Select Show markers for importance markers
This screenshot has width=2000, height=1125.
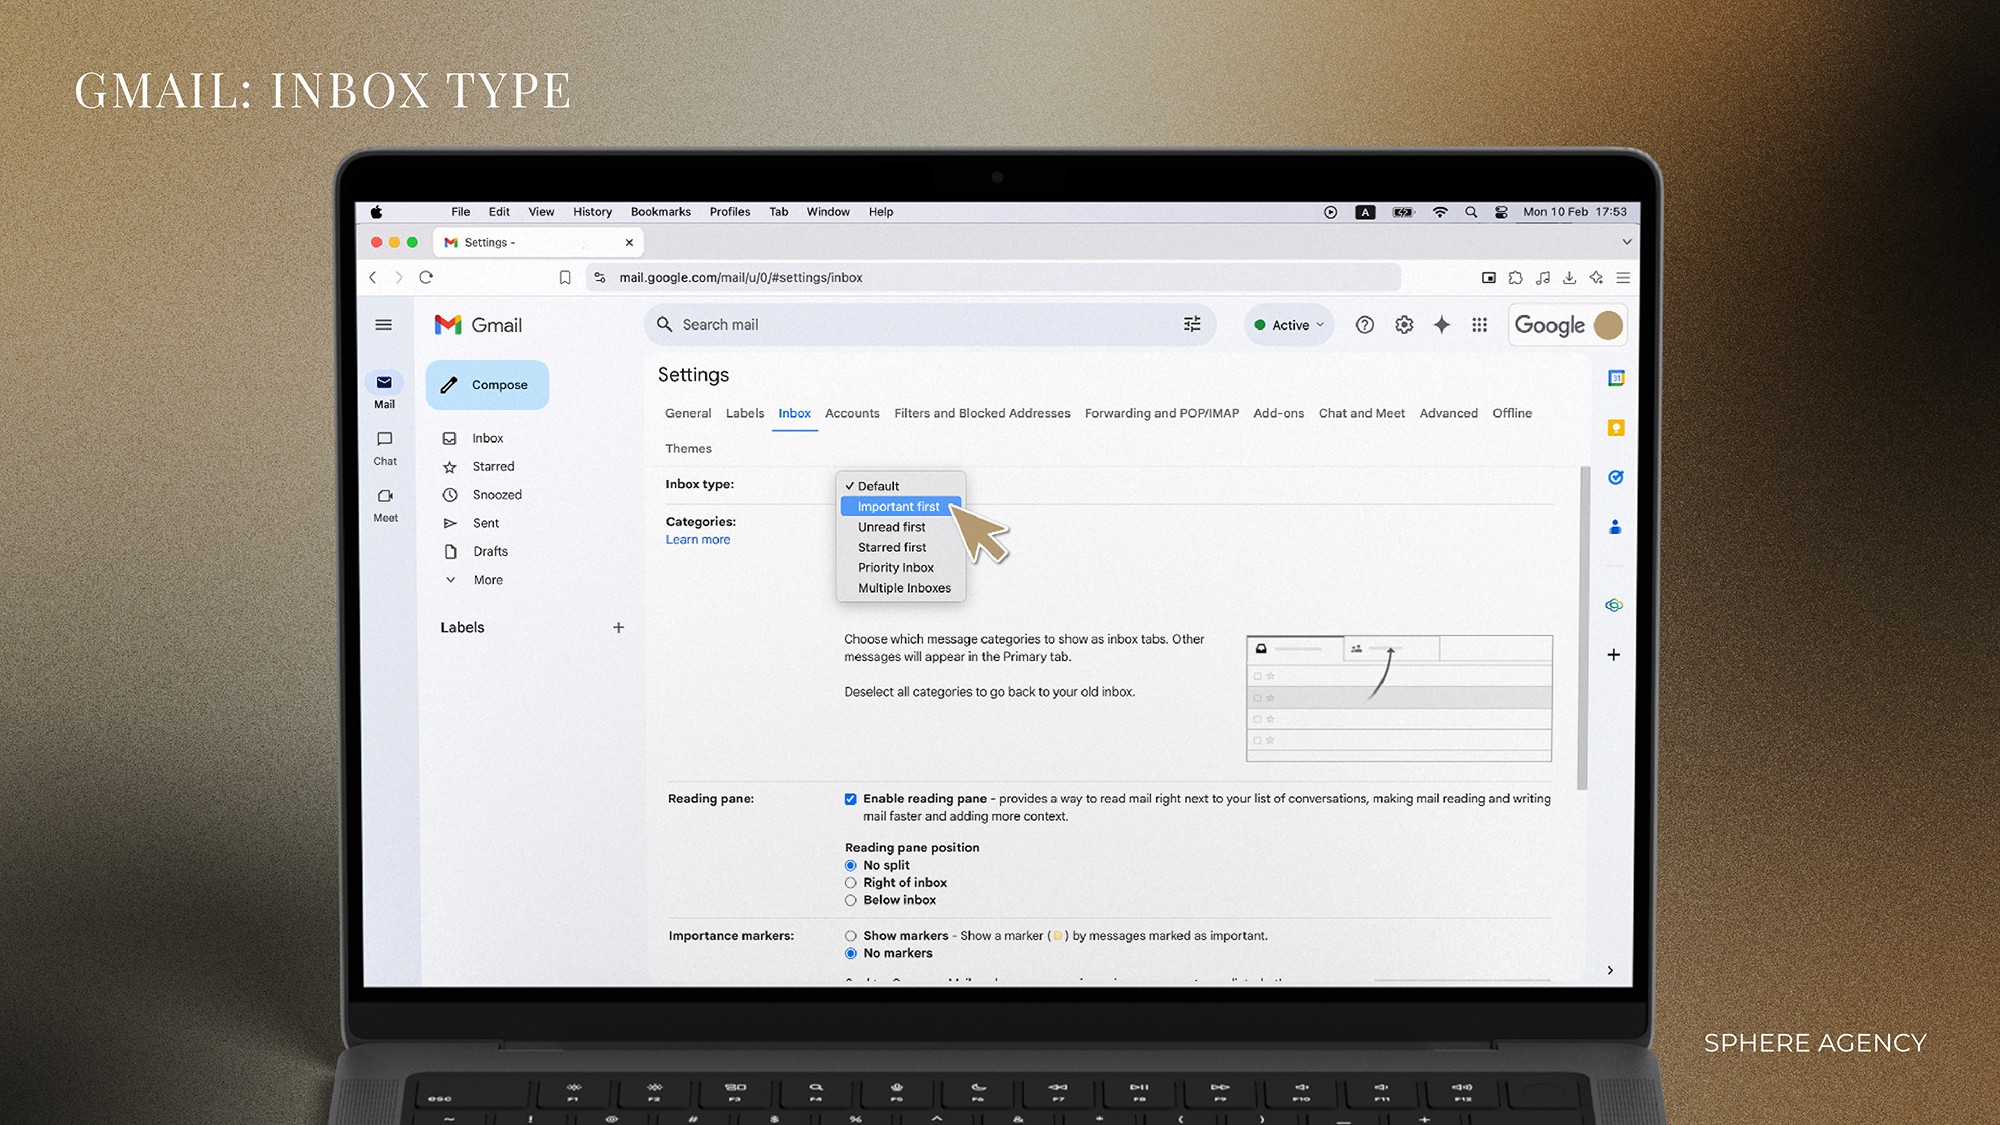tap(851, 935)
